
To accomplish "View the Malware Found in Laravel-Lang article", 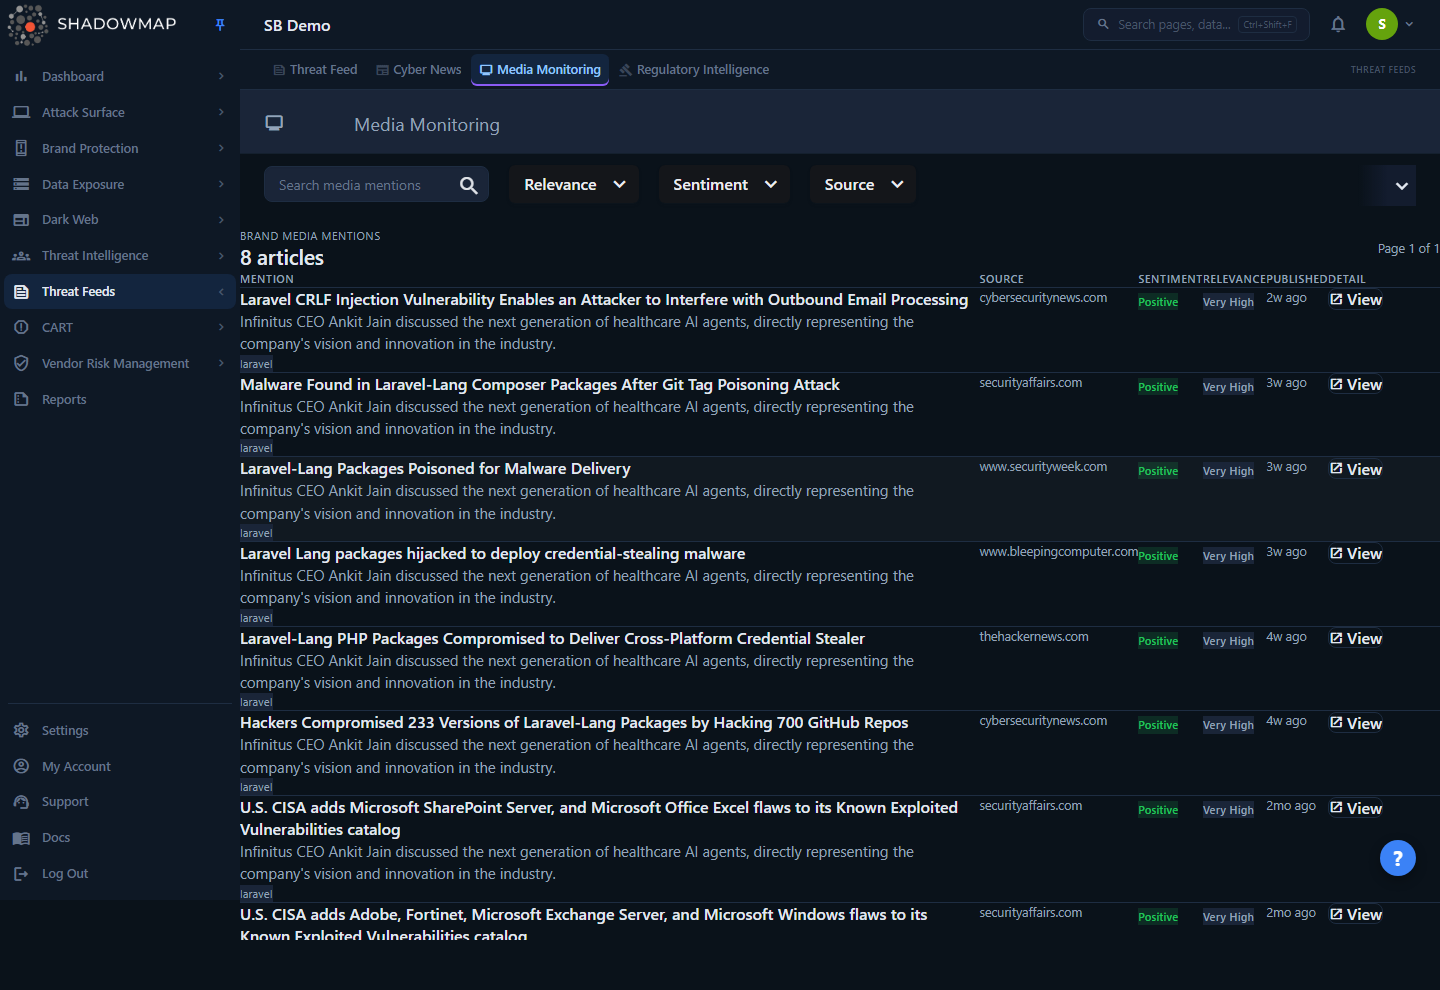I will click(1356, 385).
